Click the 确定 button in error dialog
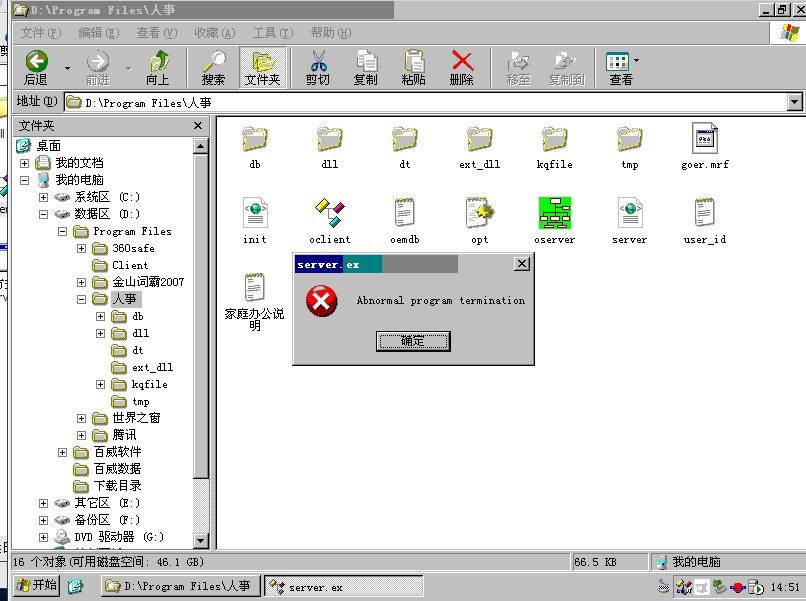The width and height of the screenshot is (806, 601). click(x=412, y=341)
